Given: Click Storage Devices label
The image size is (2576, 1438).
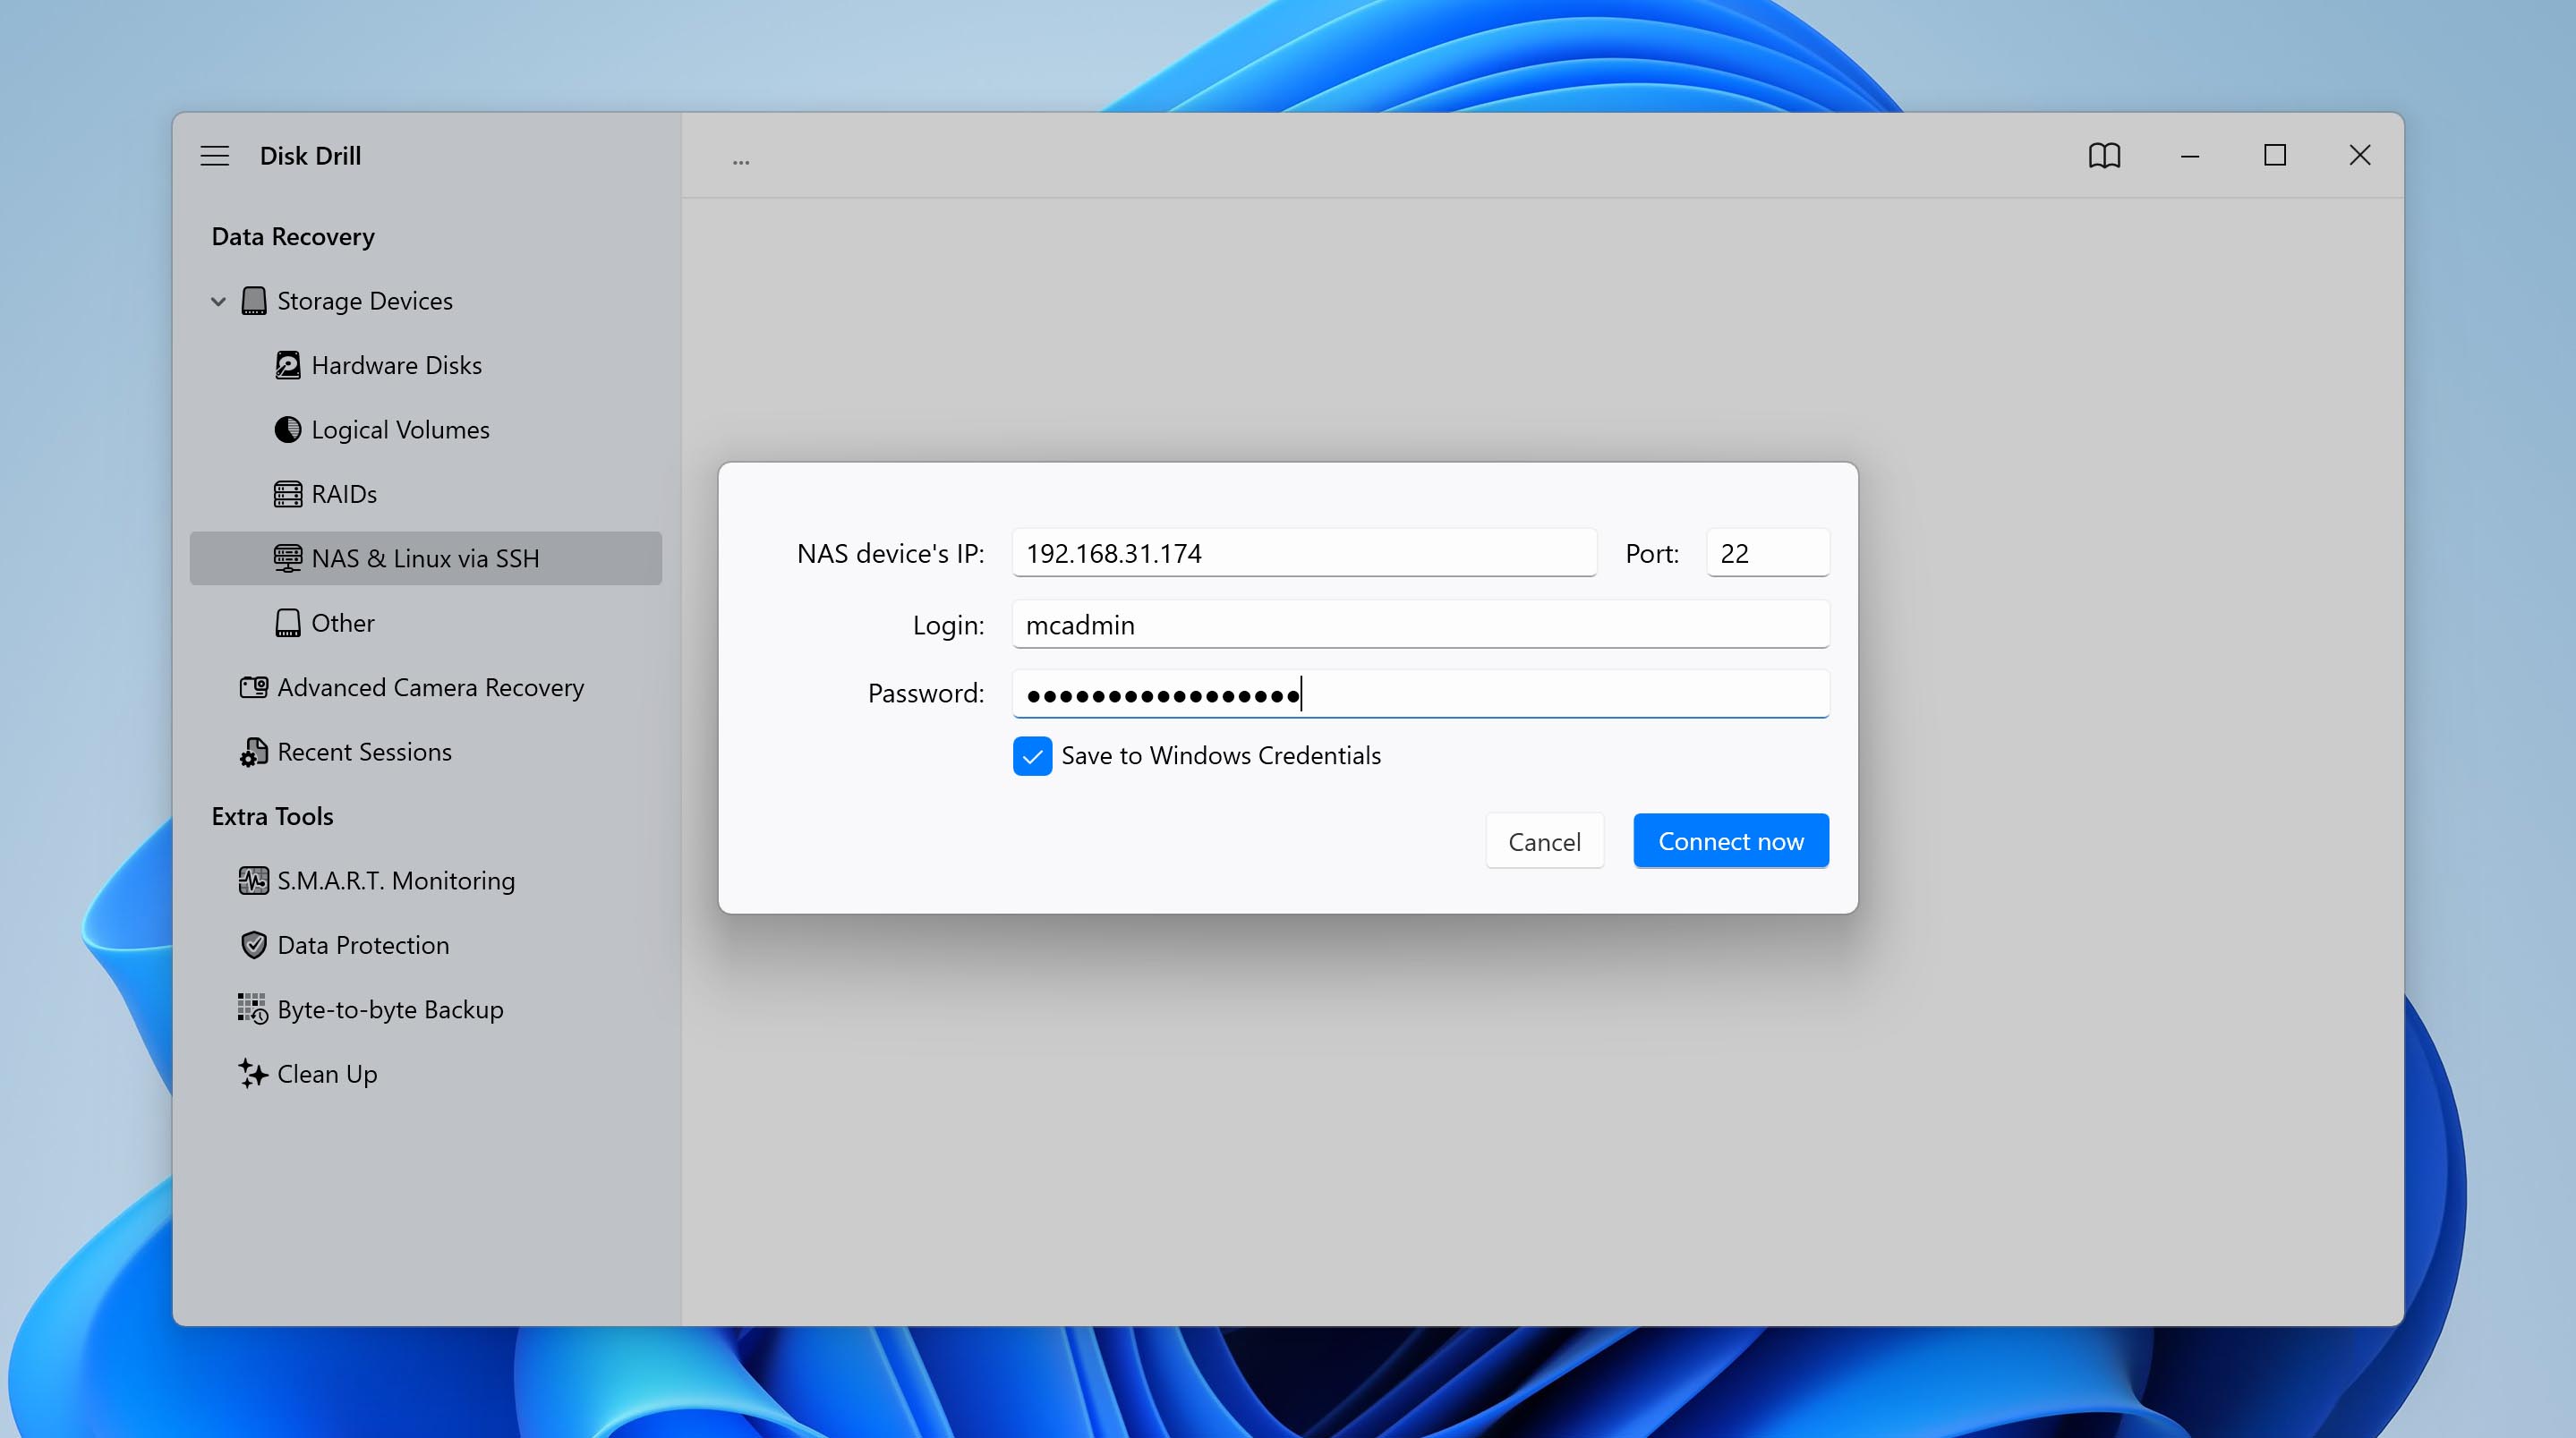Looking at the screenshot, I should pos(365,301).
